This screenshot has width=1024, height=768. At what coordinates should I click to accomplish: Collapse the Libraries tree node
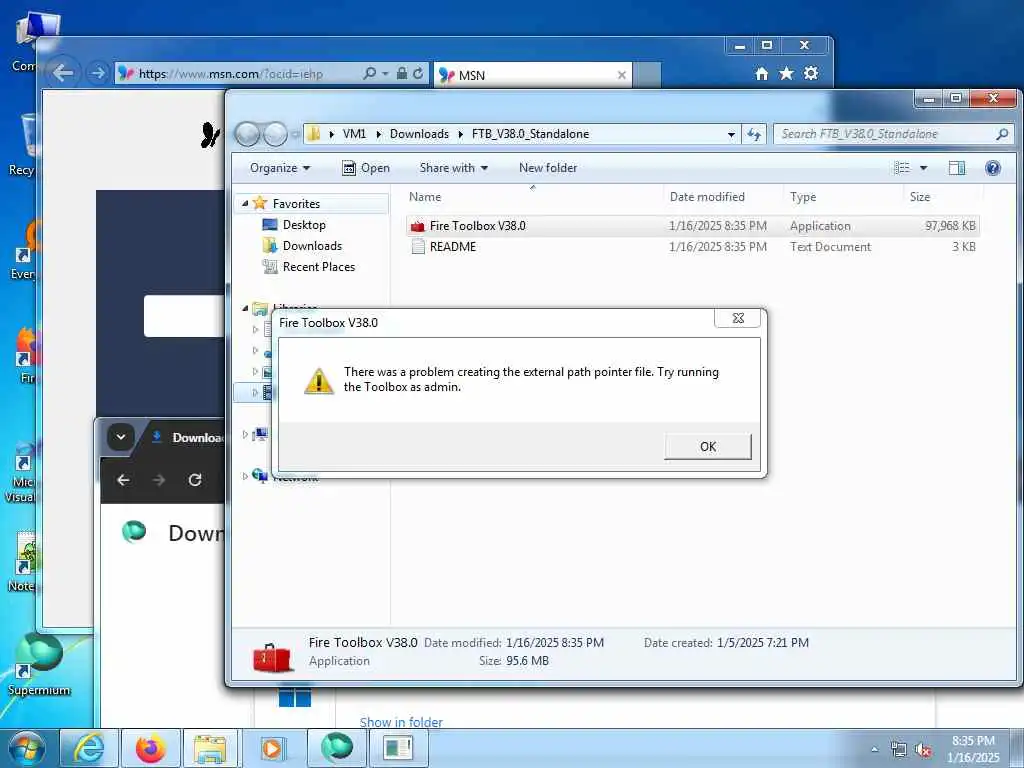245,308
